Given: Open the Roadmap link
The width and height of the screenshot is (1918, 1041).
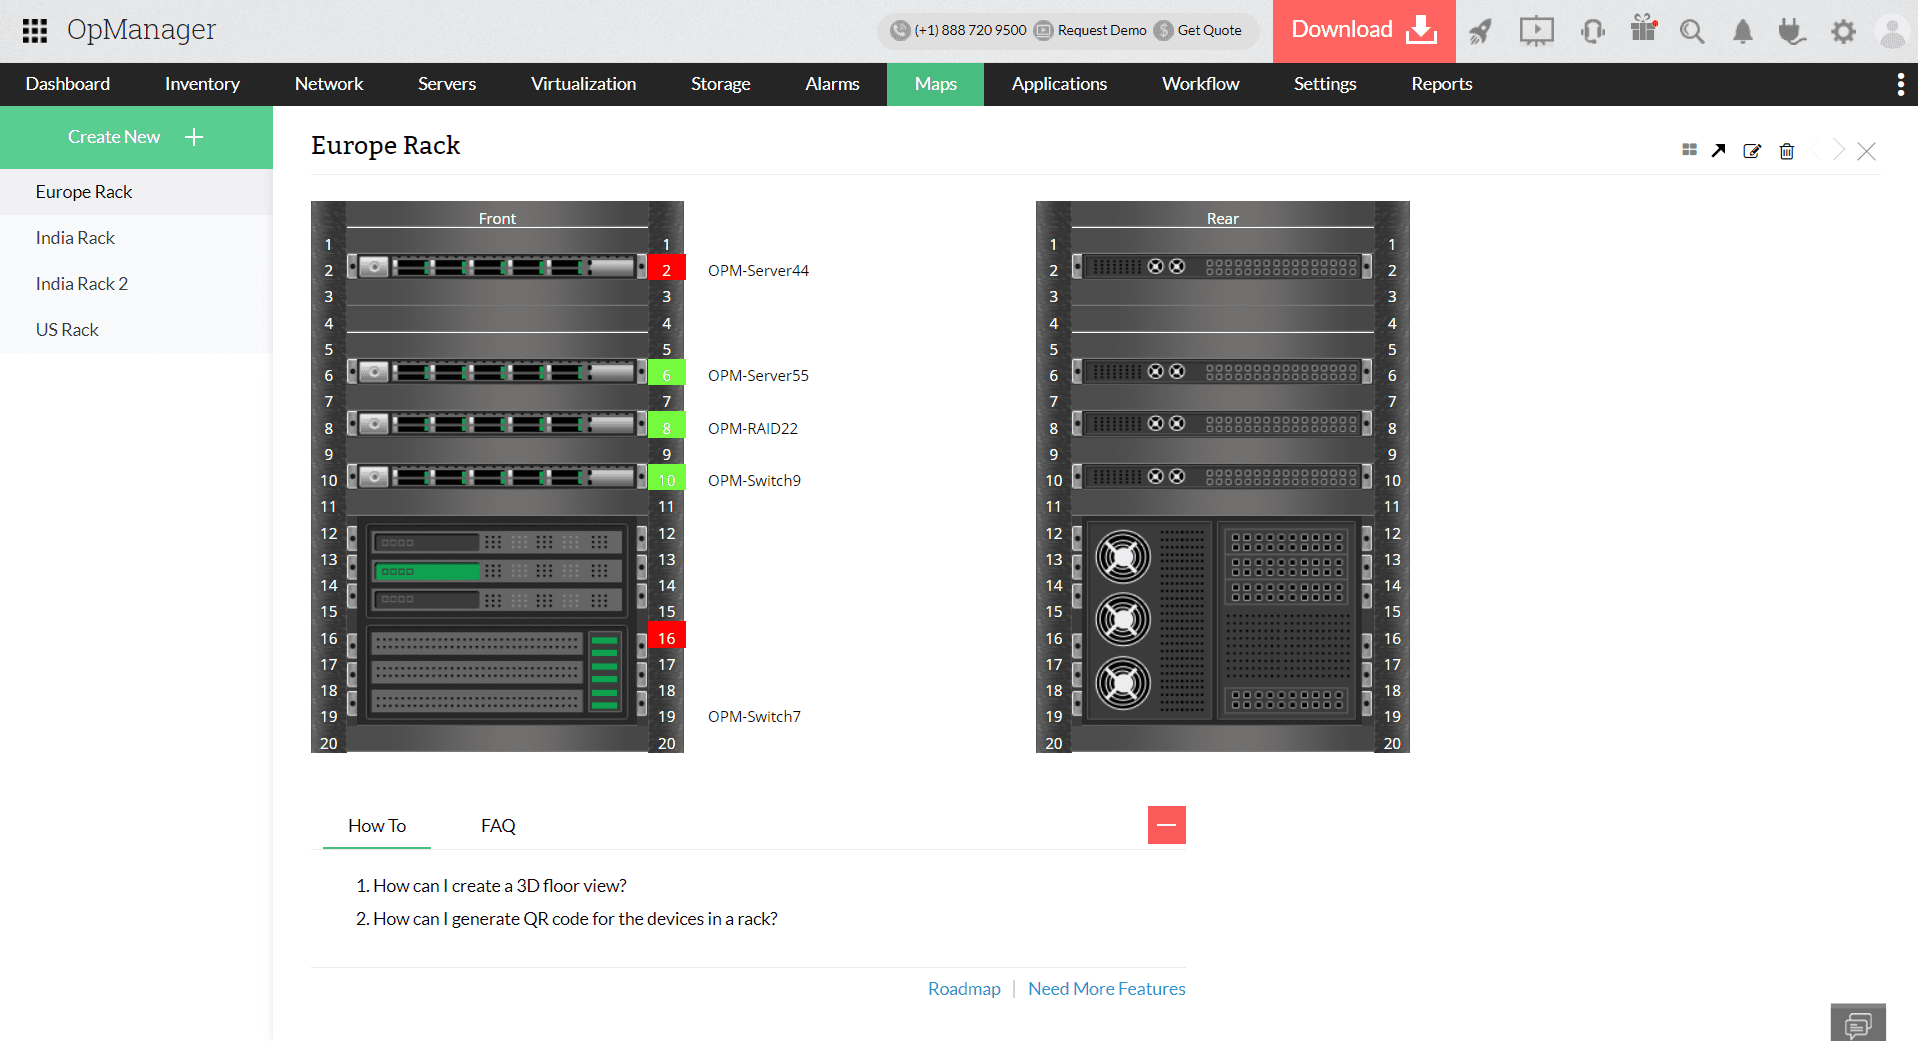Looking at the screenshot, I should click(964, 989).
